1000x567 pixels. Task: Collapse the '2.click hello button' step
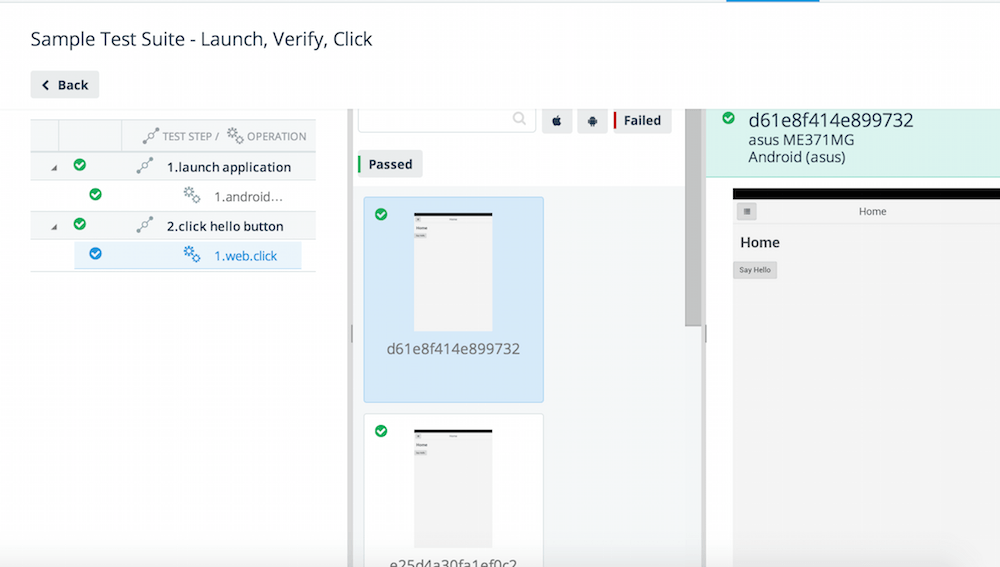tap(54, 226)
